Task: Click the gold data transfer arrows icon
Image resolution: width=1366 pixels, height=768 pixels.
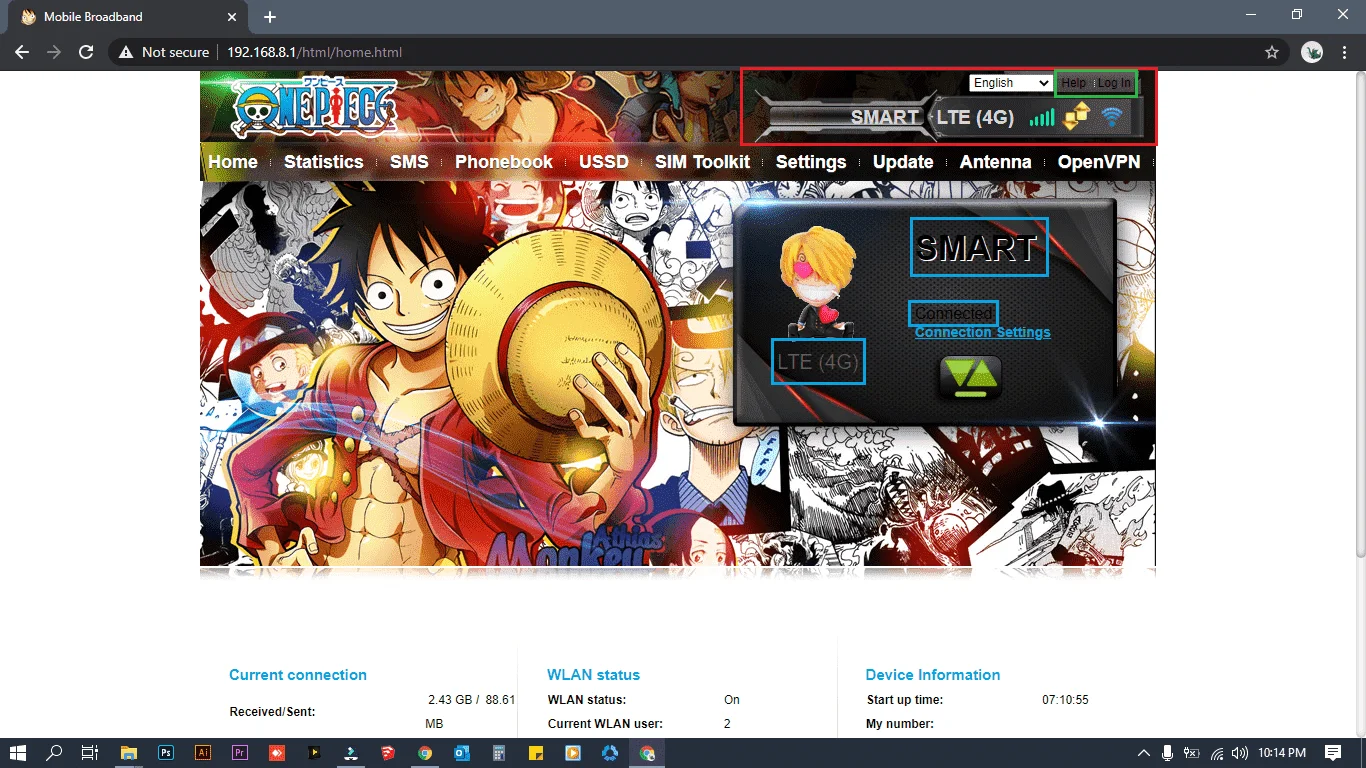Action: (x=1076, y=117)
